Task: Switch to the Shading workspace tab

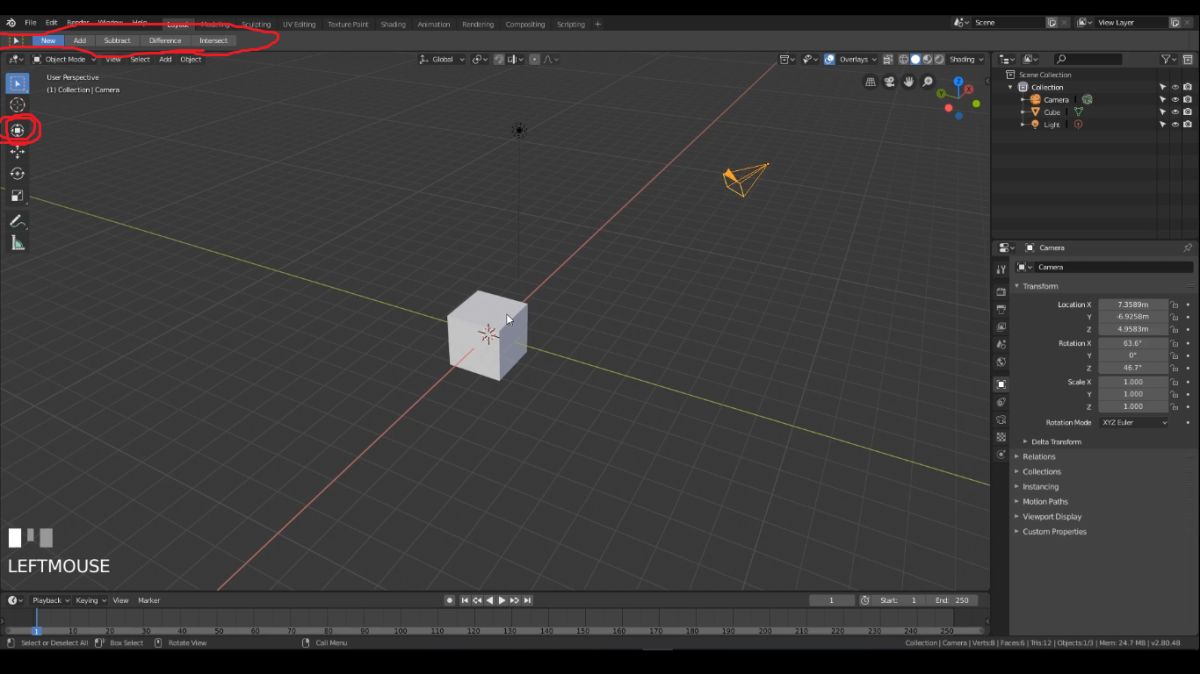Action: (393, 24)
